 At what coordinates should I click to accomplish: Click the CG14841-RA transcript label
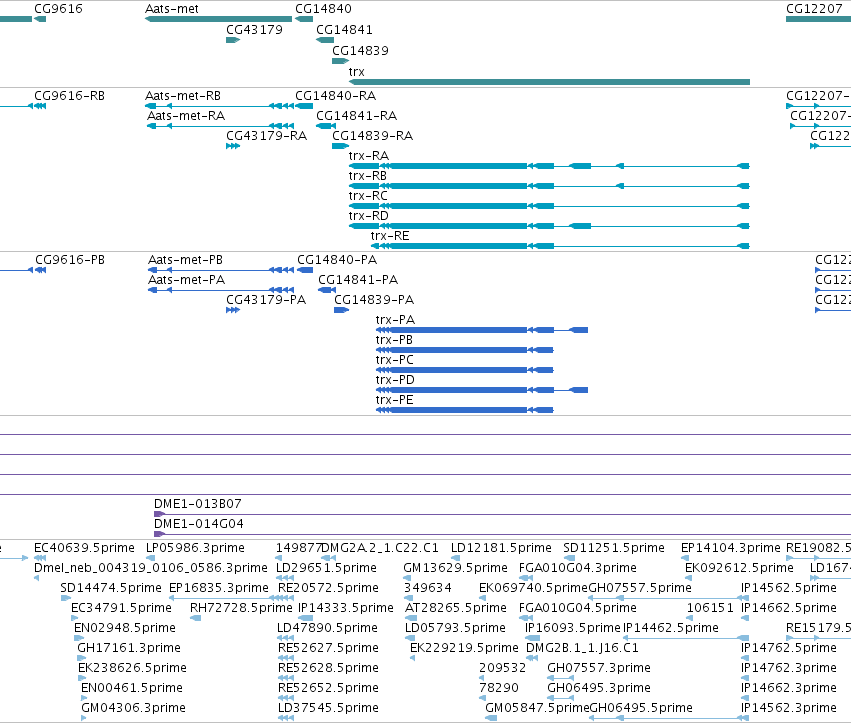357,116
